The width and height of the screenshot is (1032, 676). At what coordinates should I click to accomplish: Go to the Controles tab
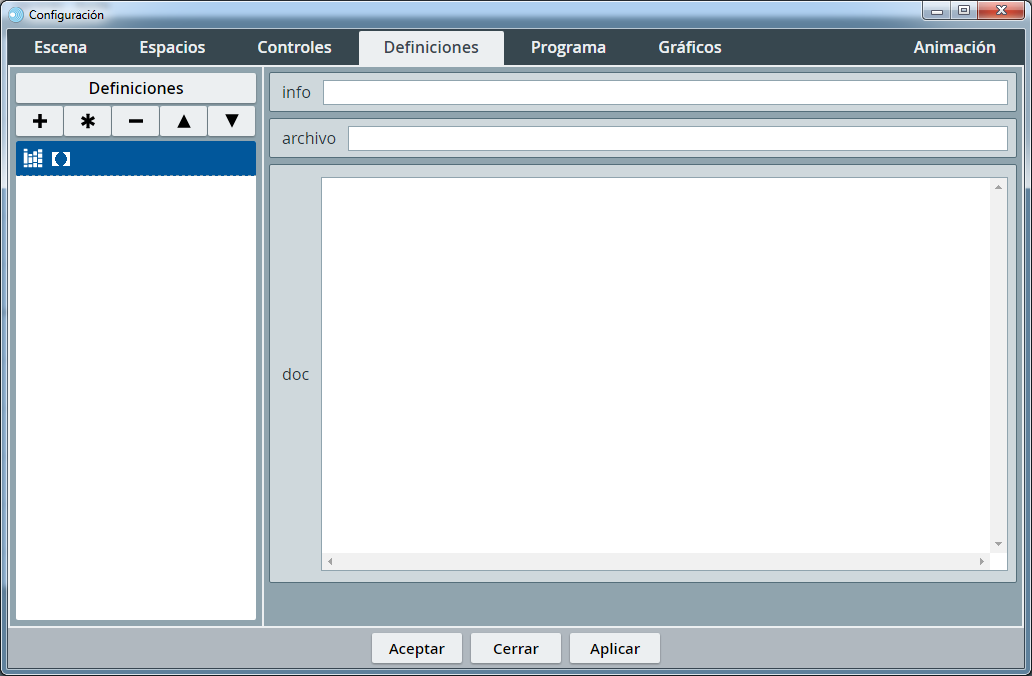pyautogui.click(x=294, y=48)
